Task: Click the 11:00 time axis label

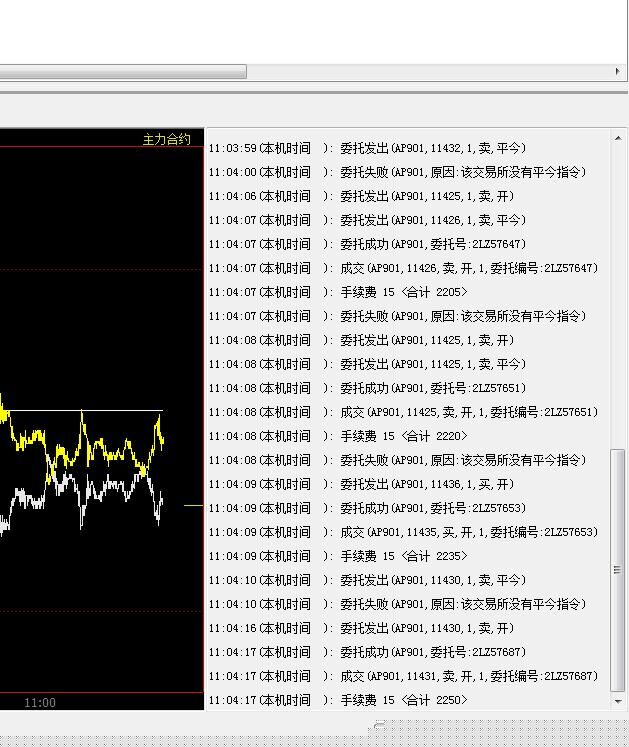Action: (x=40, y=703)
